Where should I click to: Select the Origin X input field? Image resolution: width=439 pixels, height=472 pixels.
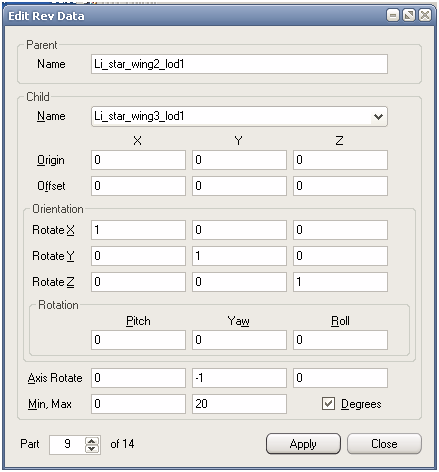click(x=138, y=160)
